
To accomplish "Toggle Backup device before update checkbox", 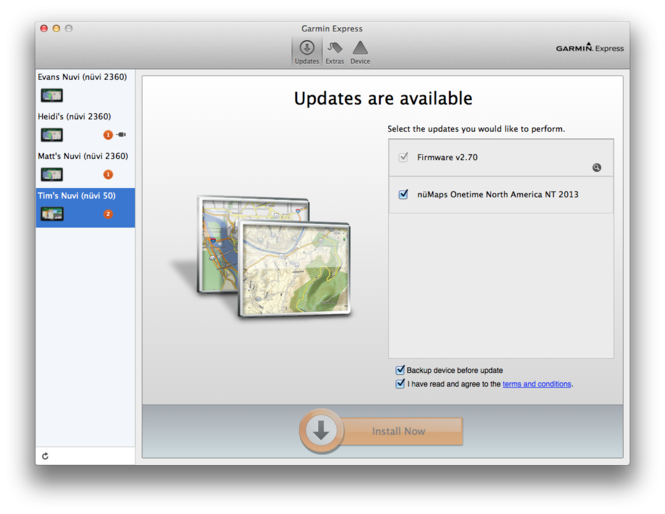I will click(x=400, y=370).
